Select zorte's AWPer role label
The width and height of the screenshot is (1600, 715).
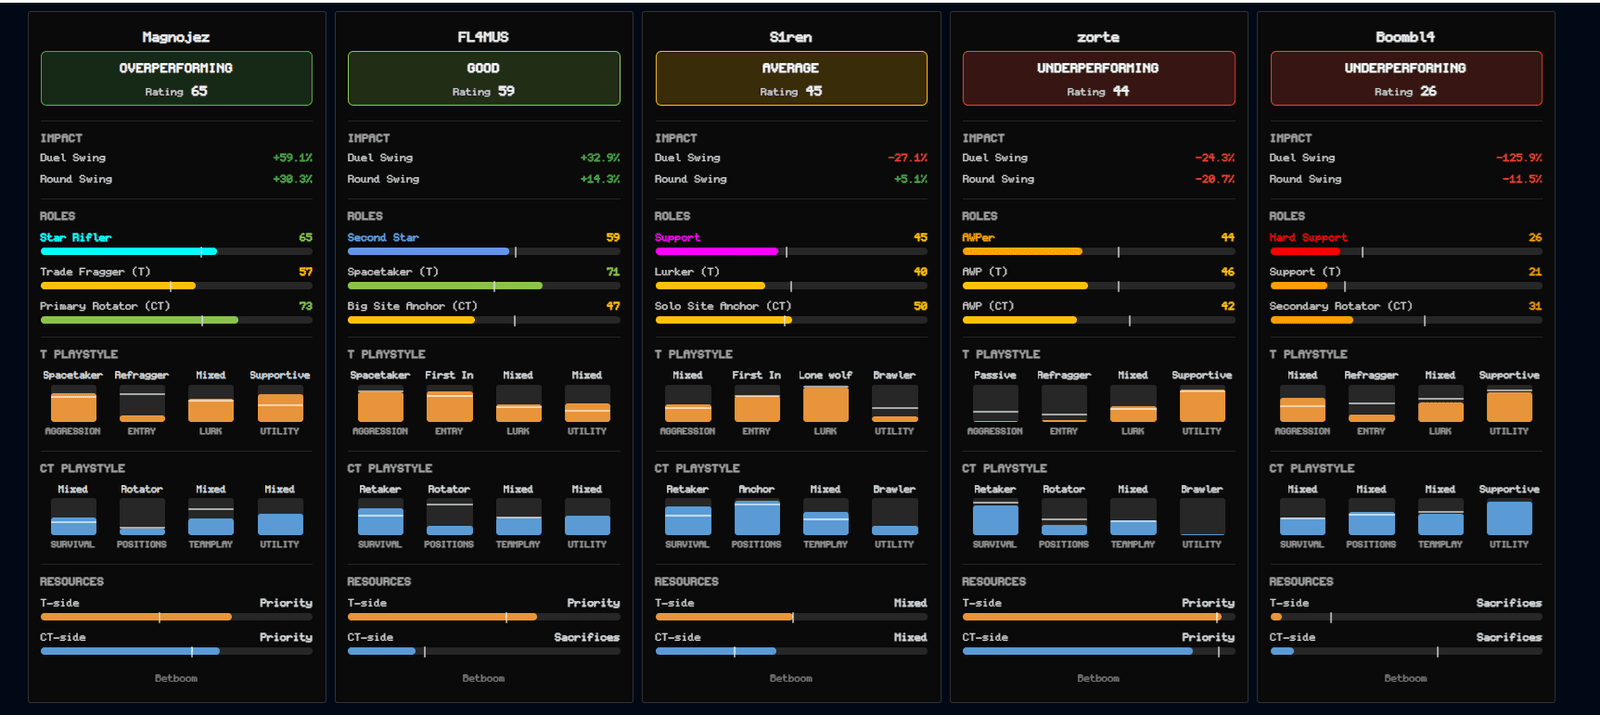pos(978,237)
